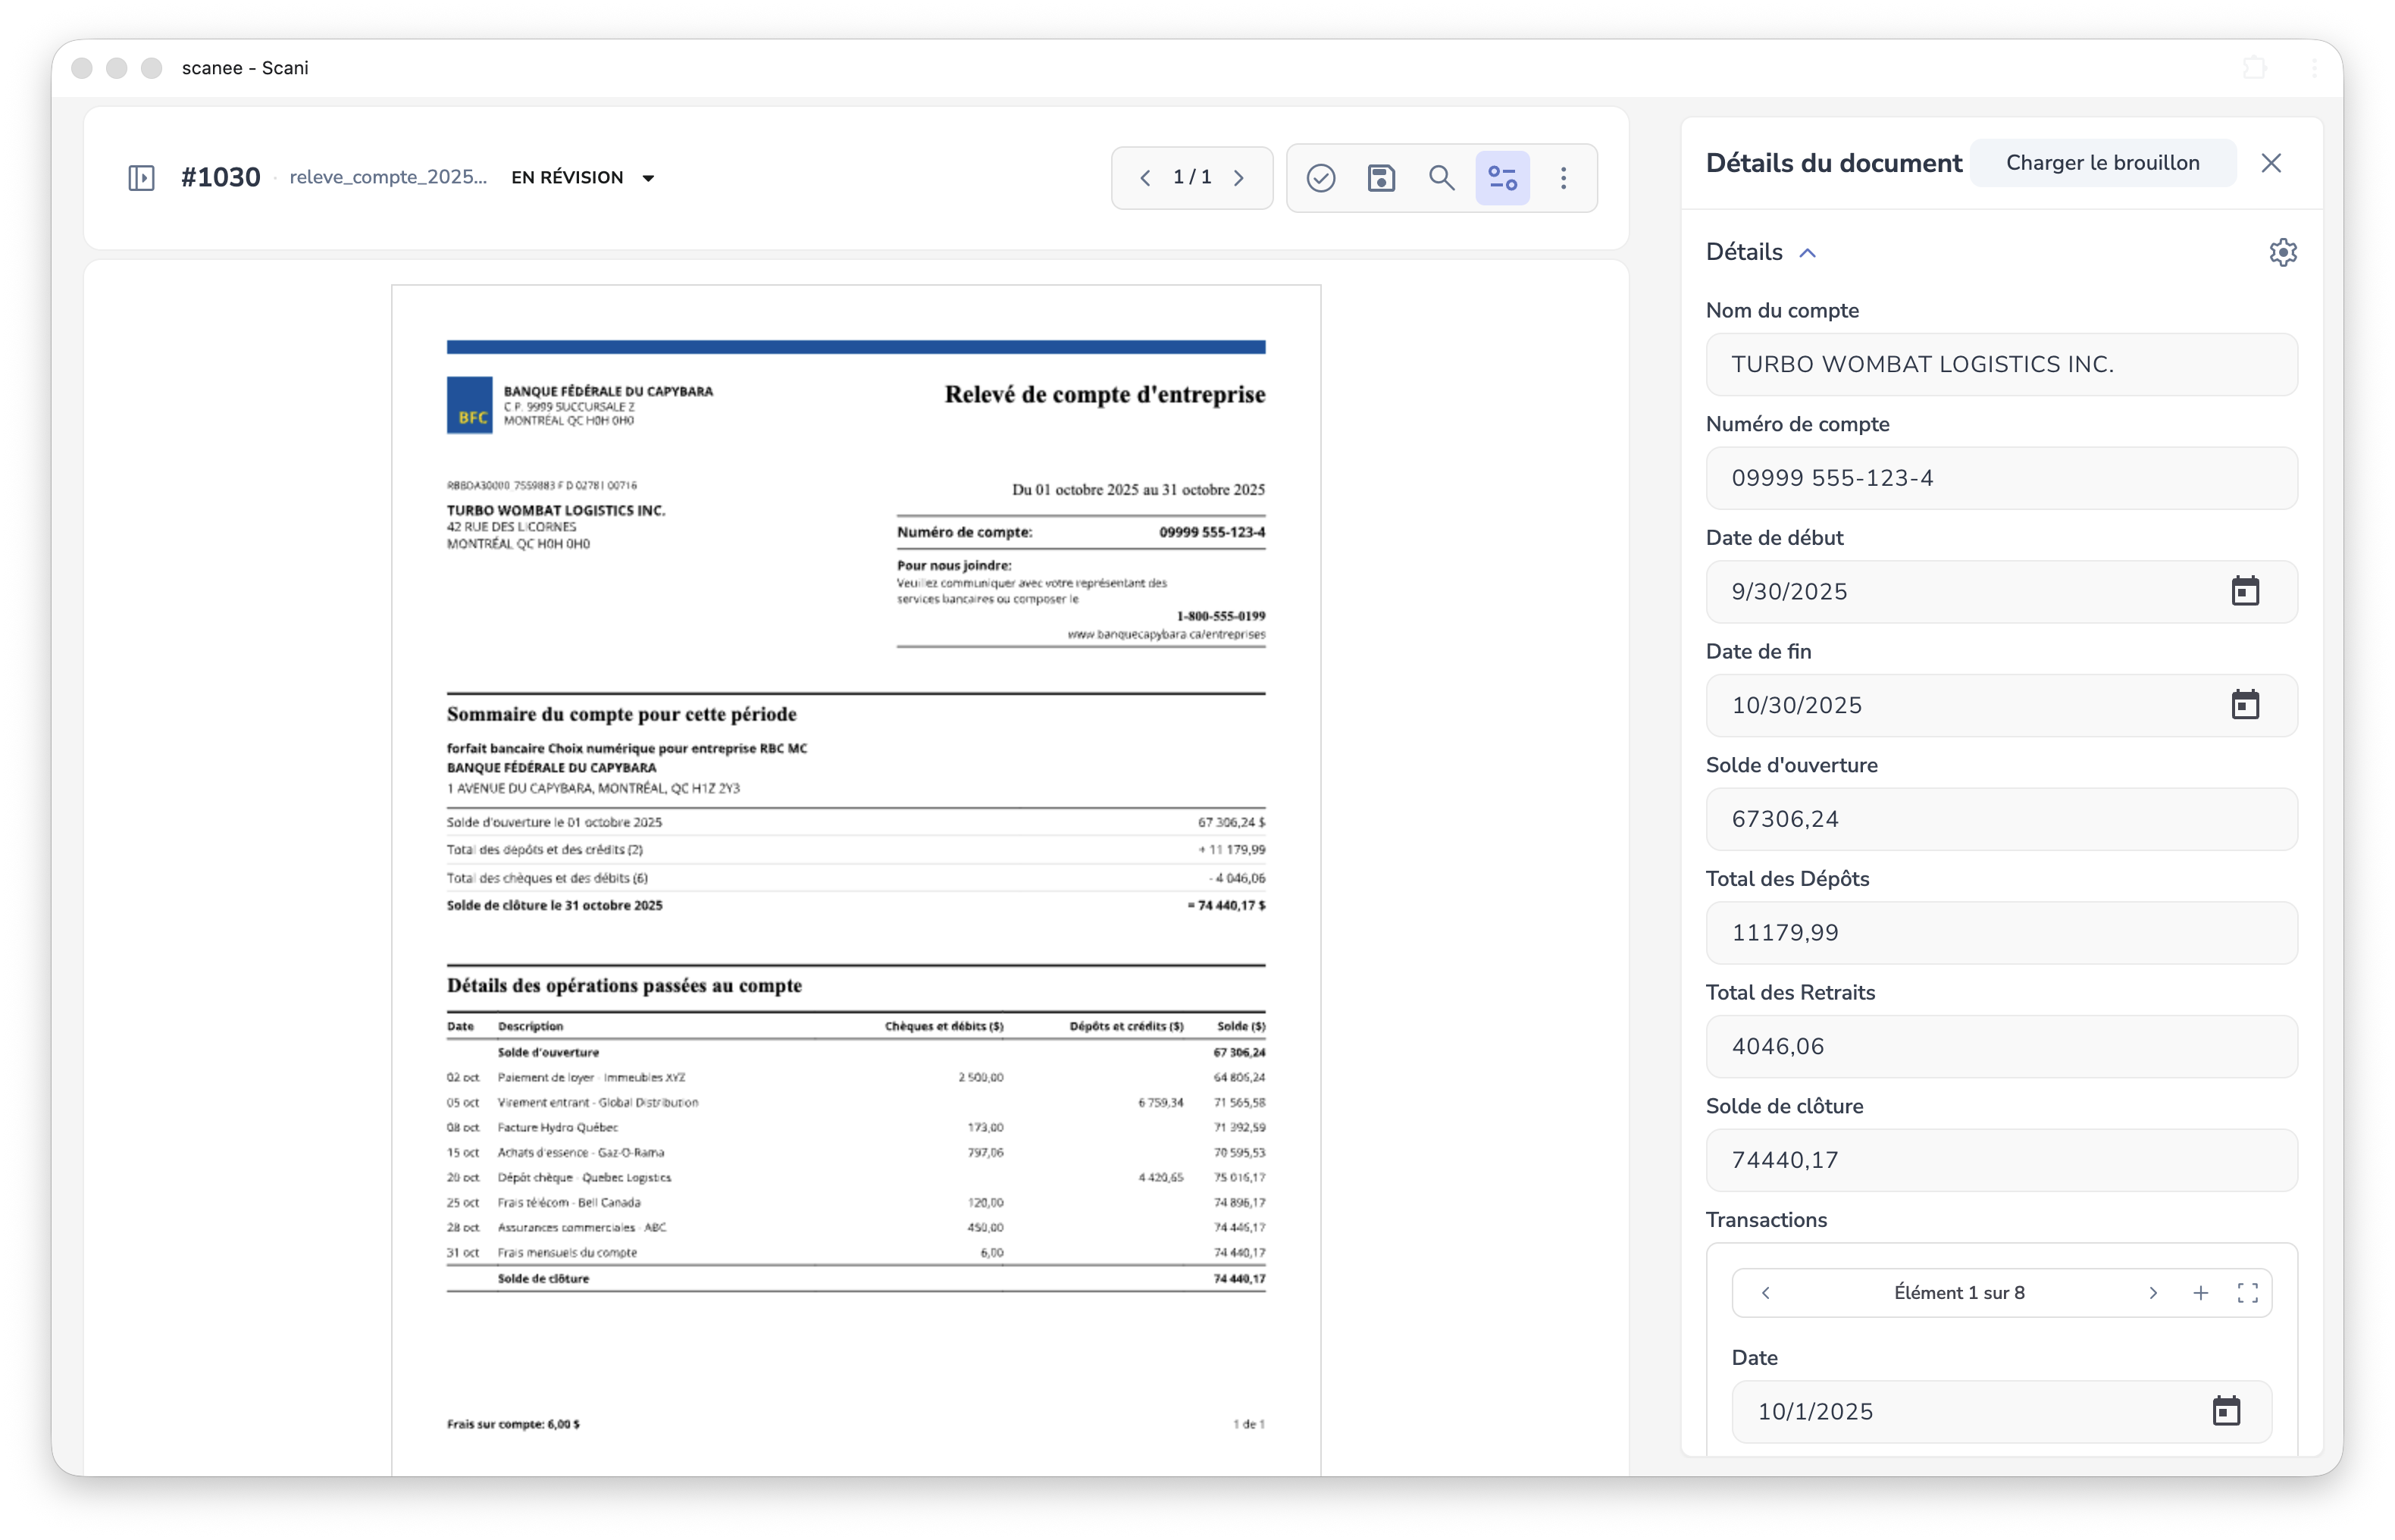Open the Date de fin calendar picker
This screenshot has width=2395, height=1540.
pos(2245,705)
